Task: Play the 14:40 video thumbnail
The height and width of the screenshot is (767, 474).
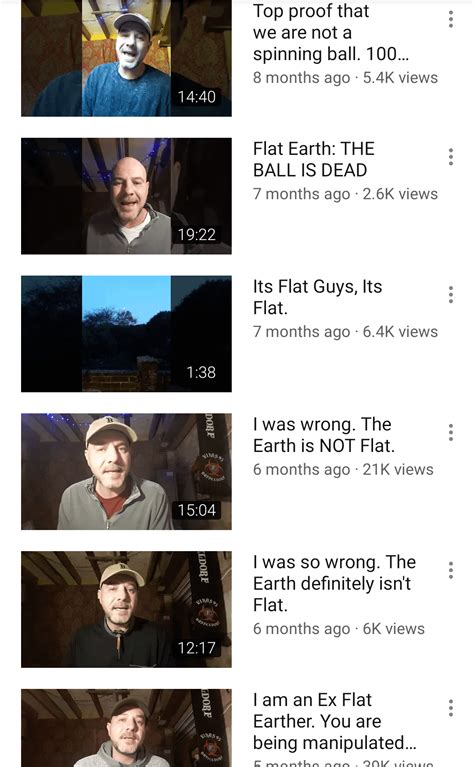Action: pos(126,58)
